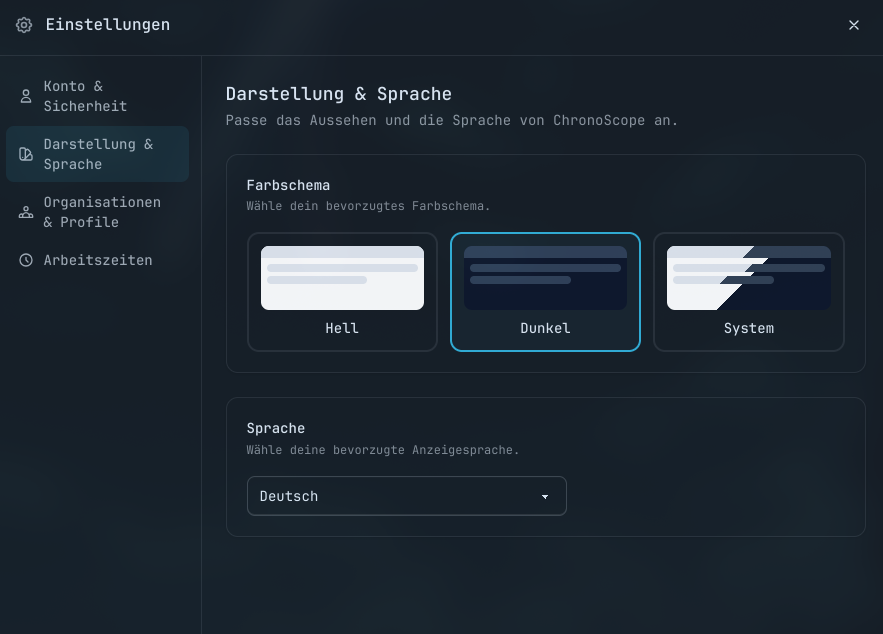Click the dark theme preview thumbnail
The height and width of the screenshot is (634, 883).
[545, 278]
